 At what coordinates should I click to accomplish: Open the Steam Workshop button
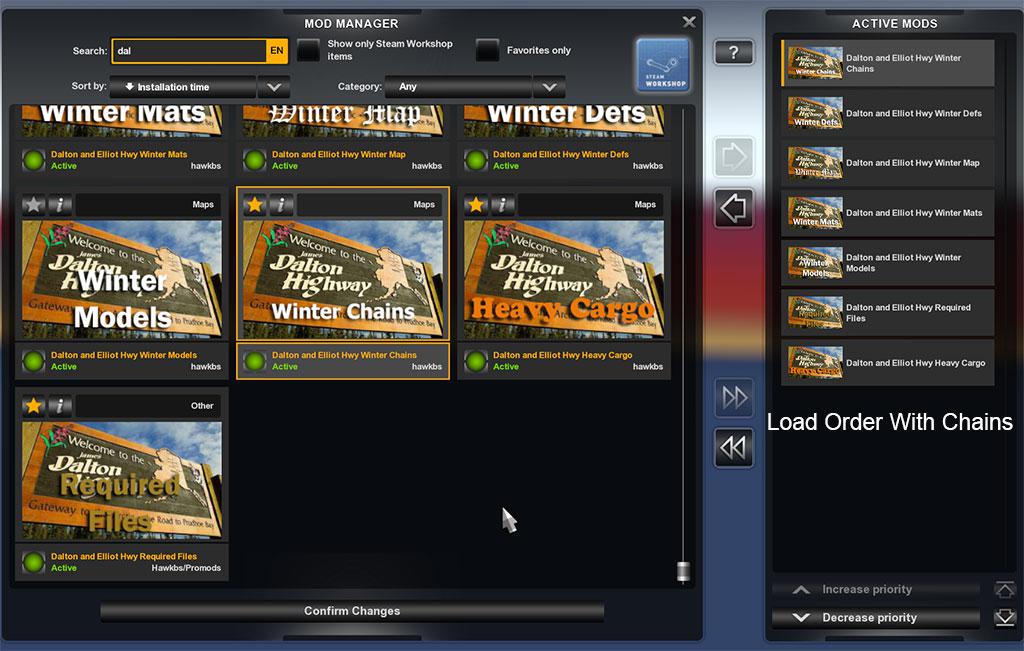point(662,66)
